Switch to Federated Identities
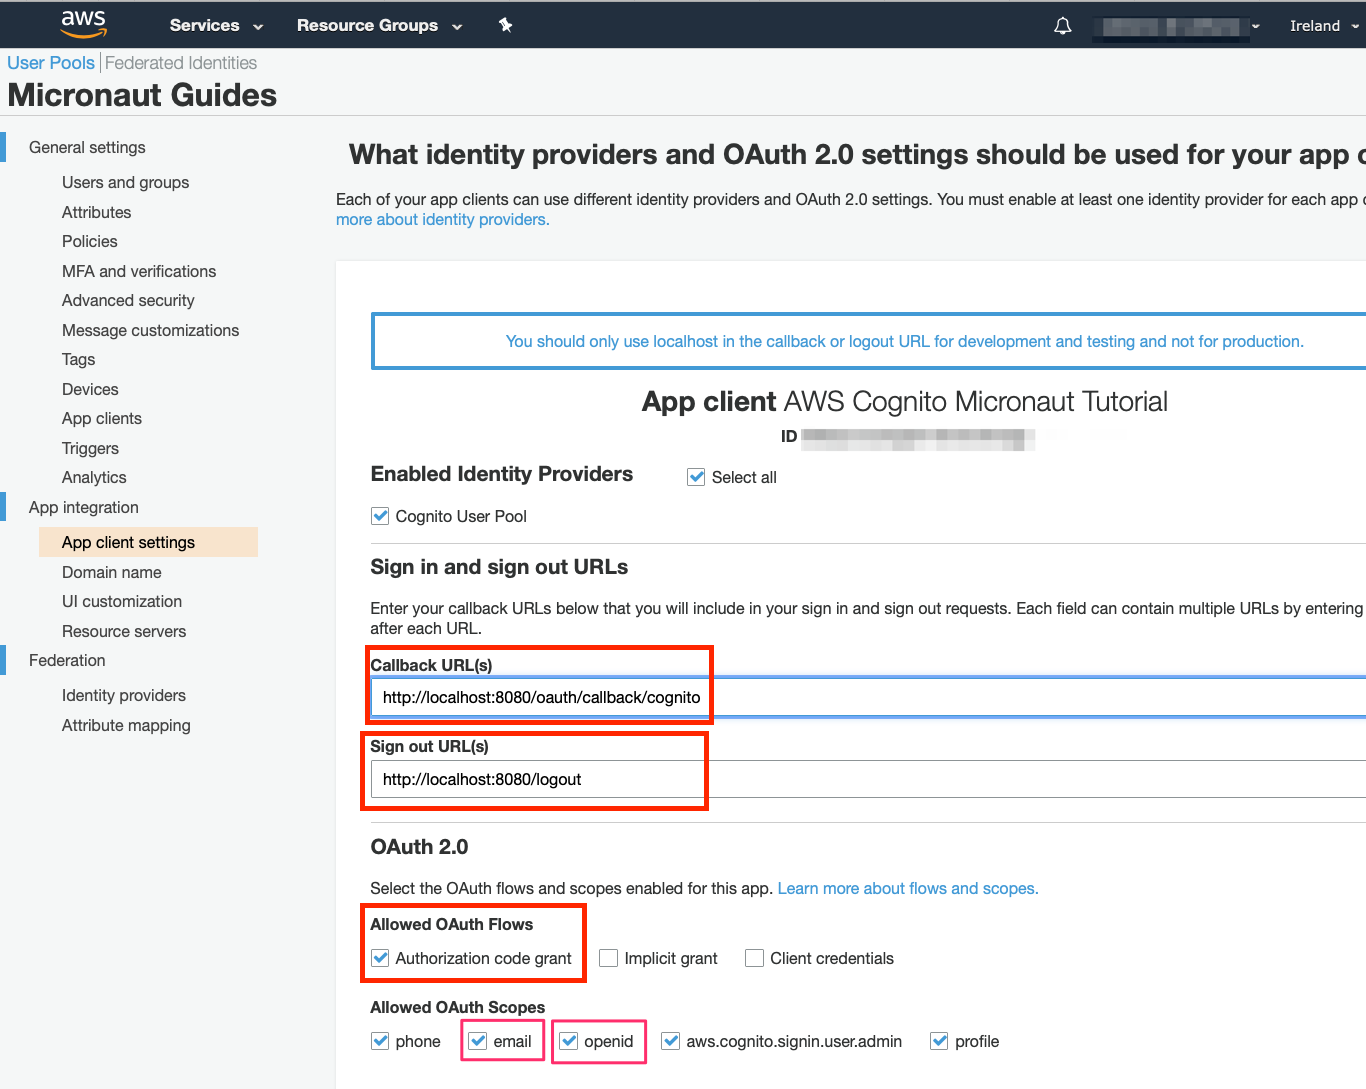Viewport: 1366px width, 1089px height. (181, 63)
